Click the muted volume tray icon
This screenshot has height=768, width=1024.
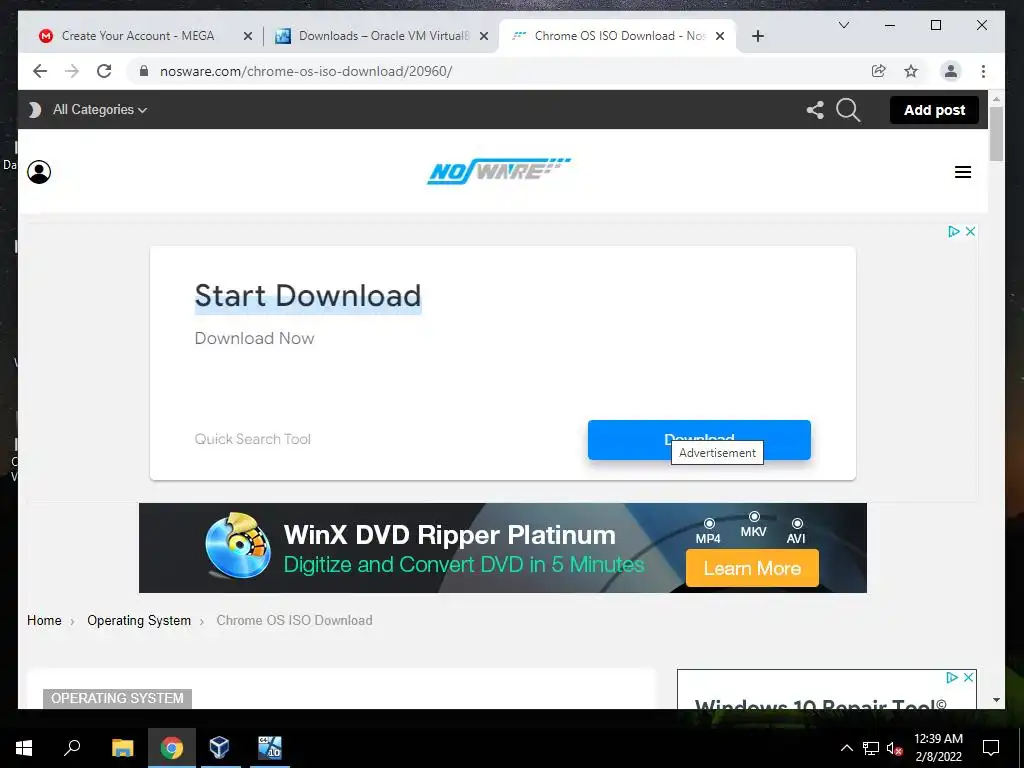(x=895, y=748)
